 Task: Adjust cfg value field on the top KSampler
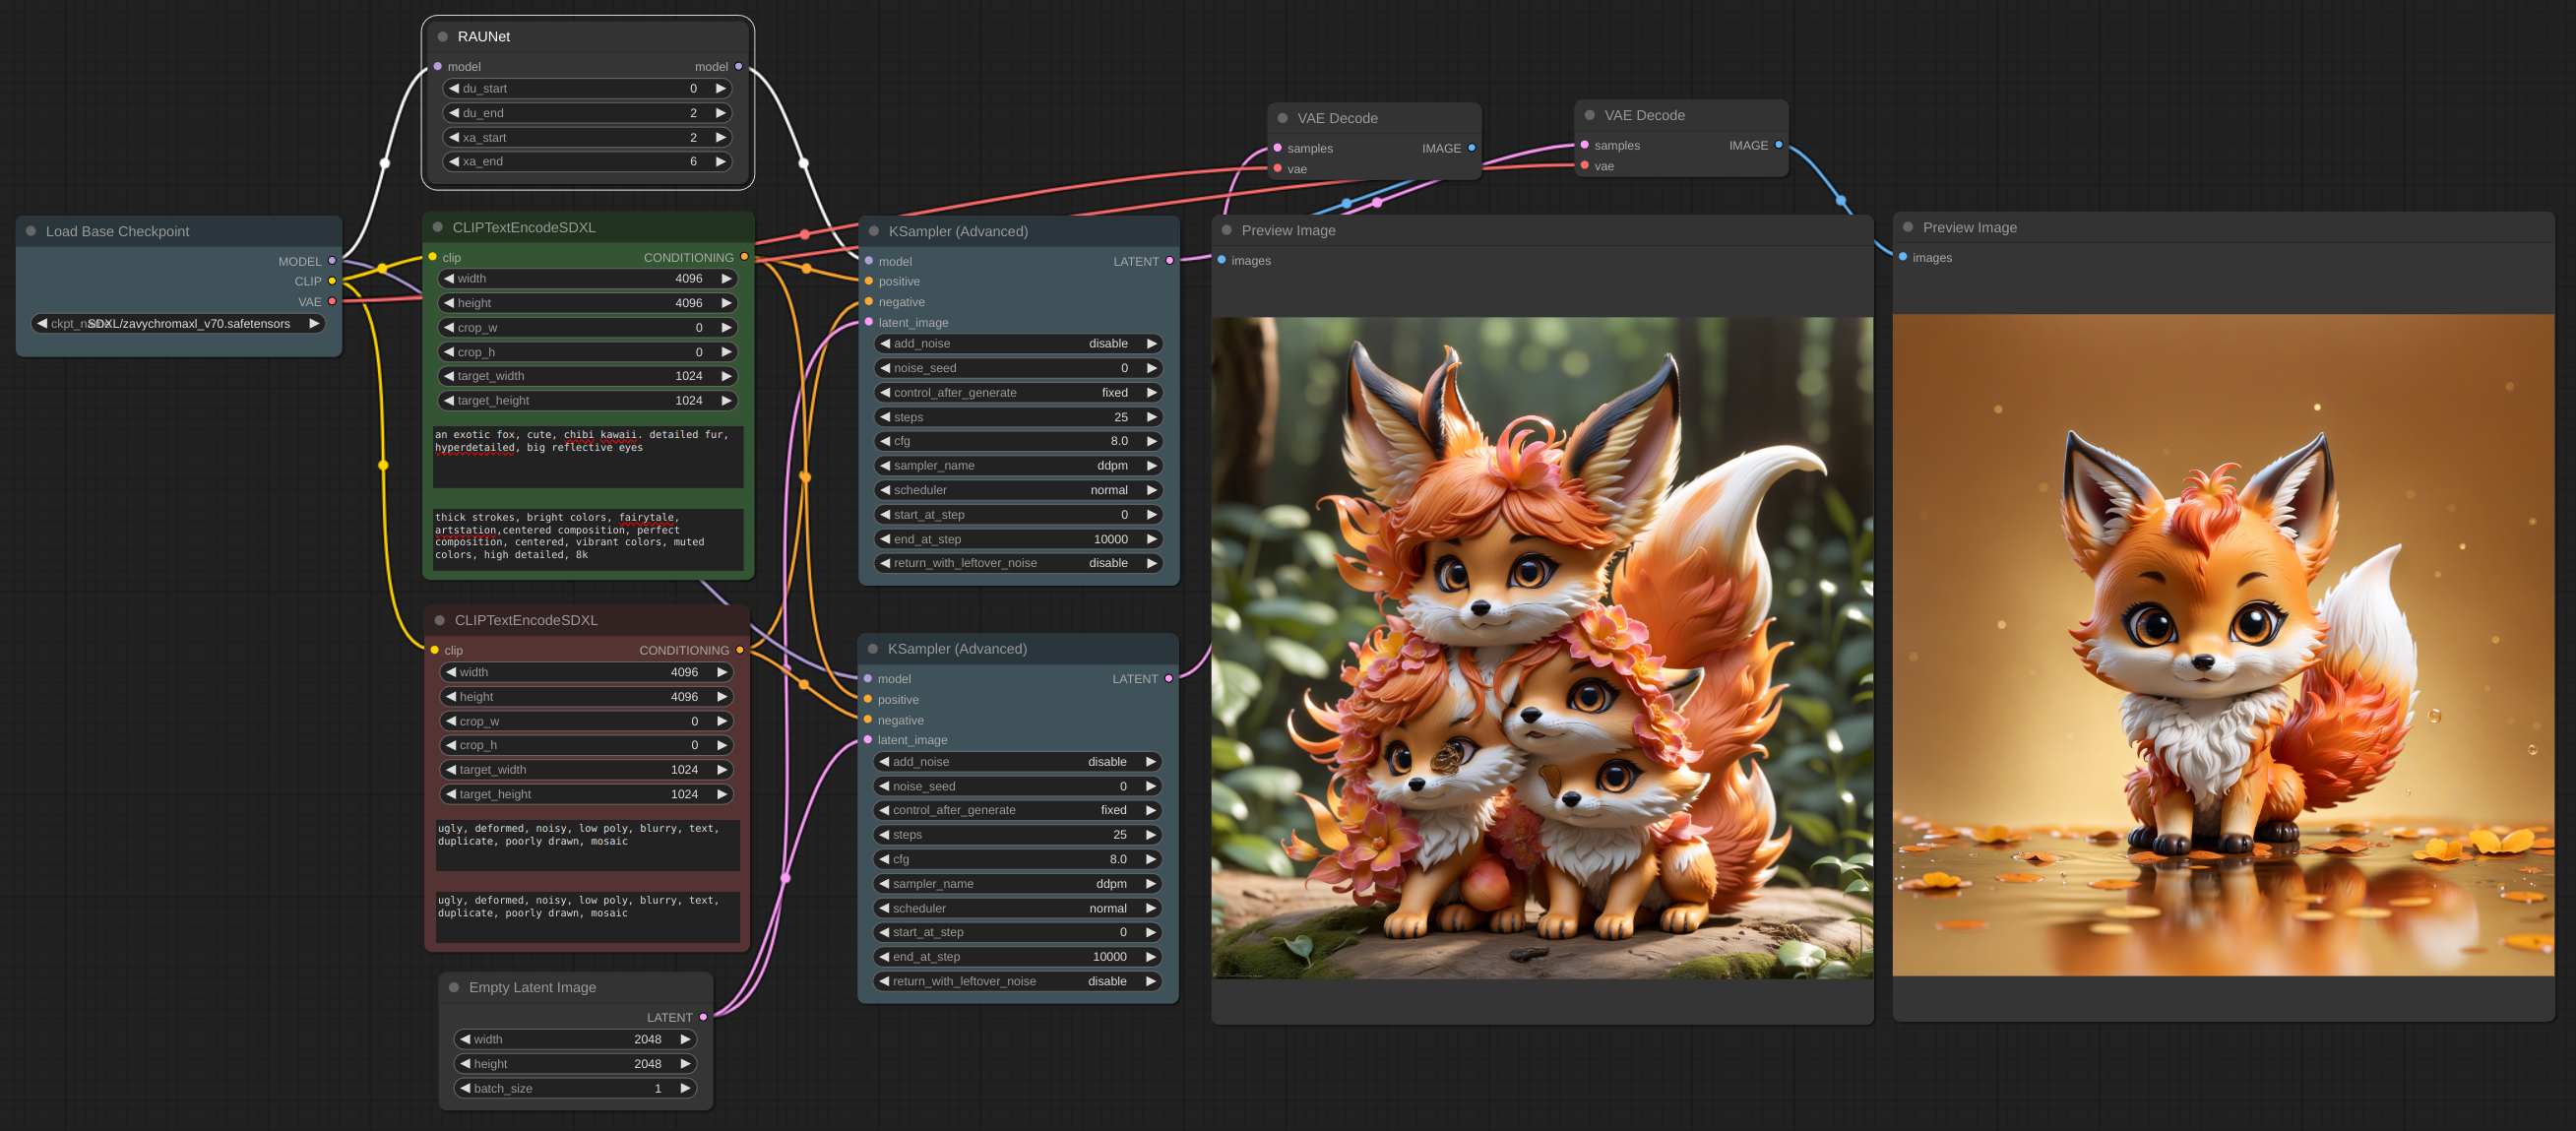coord(1018,441)
